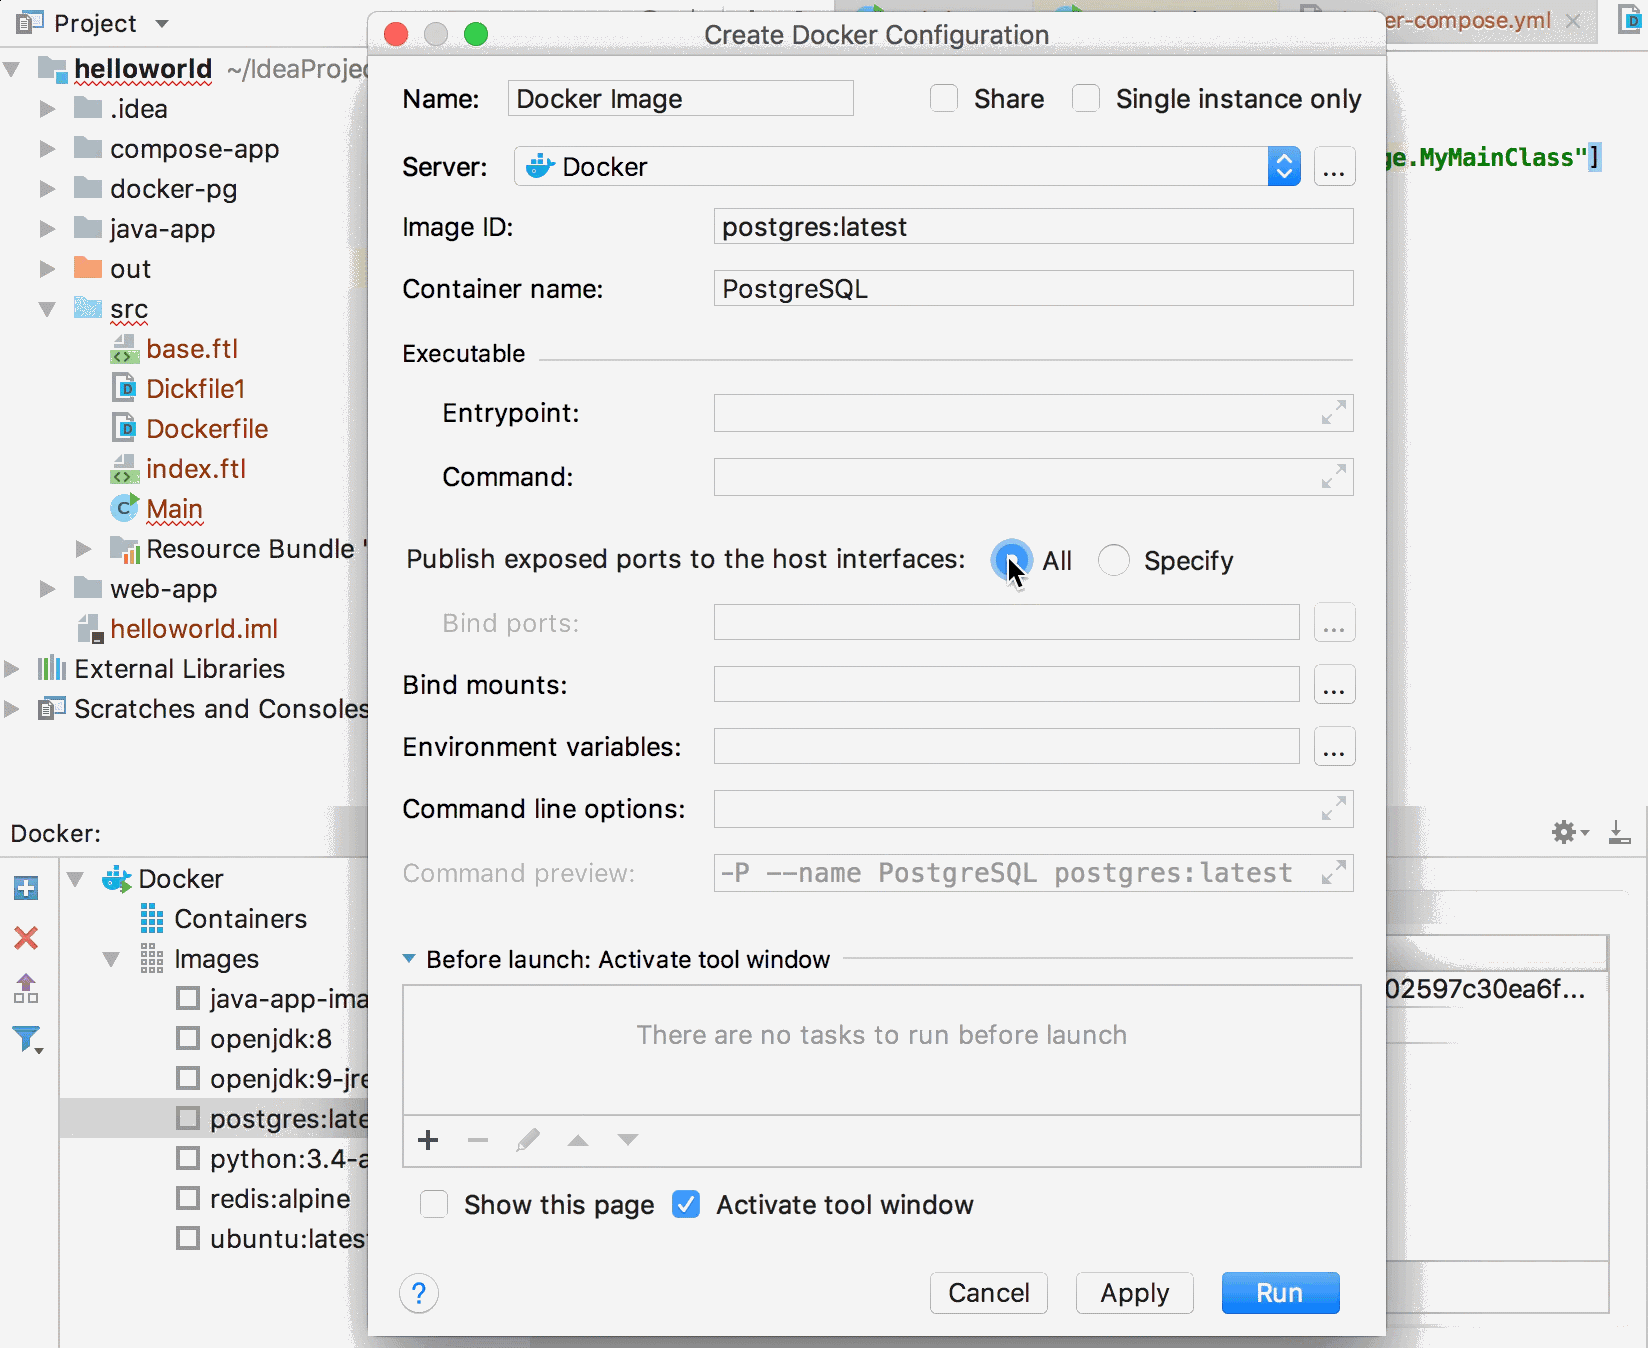This screenshot has width=1648, height=1348.
Task: Open the Project view dropdown
Action: [163, 23]
